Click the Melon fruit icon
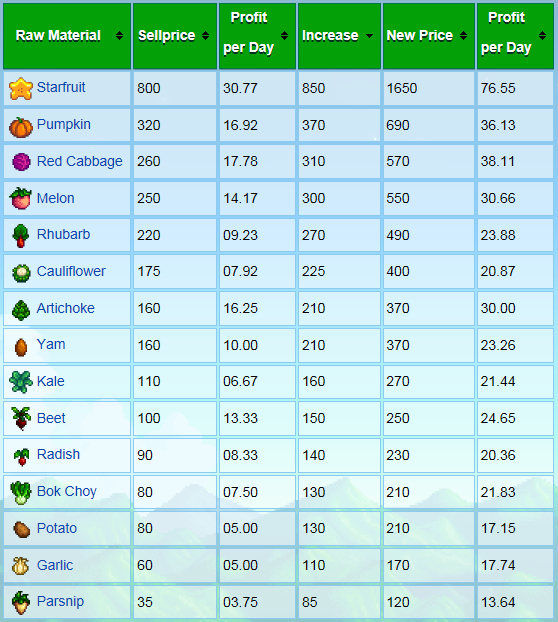The height and width of the screenshot is (622, 558). (x=21, y=198)
